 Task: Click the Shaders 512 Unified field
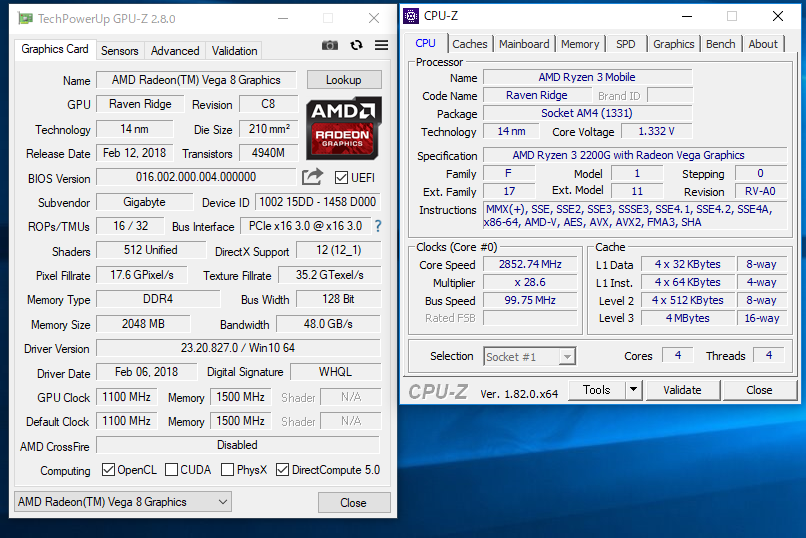point(151,250)
